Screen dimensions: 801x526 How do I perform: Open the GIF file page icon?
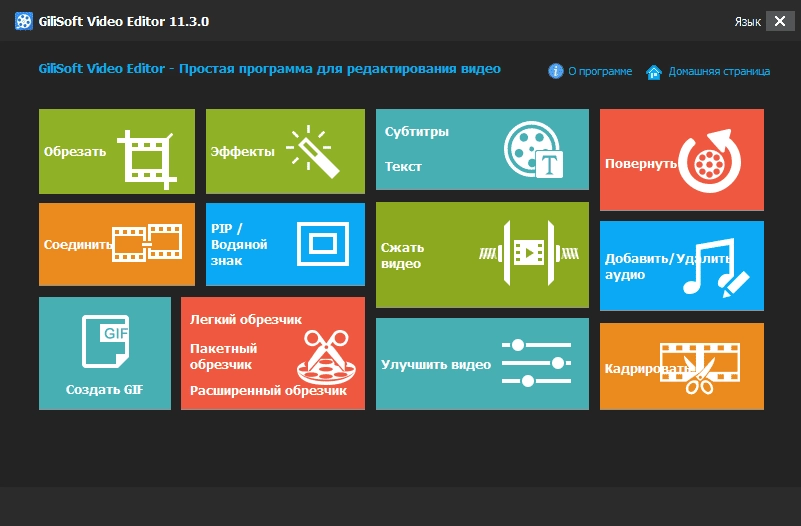(x=105, y=342)
